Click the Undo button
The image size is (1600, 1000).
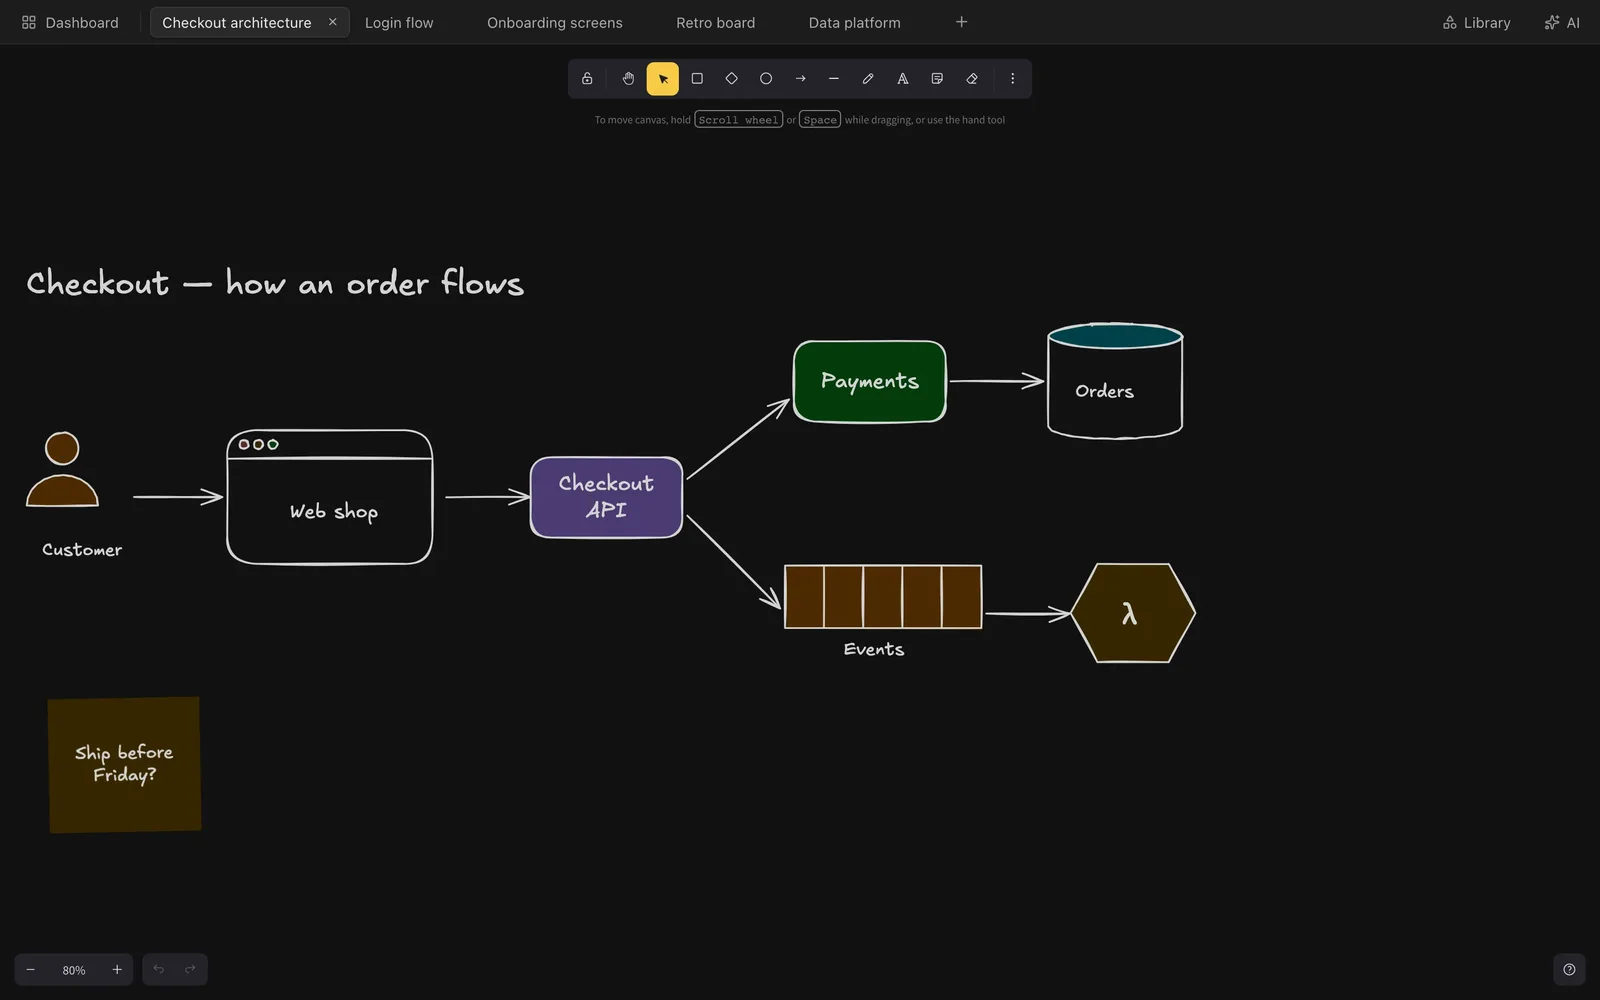tap(158, 970)
